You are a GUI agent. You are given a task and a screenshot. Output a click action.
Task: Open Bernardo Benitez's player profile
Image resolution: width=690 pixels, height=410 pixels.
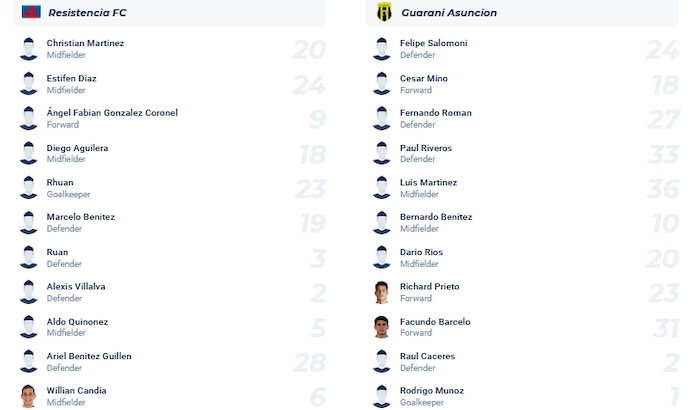pos(436,217)
